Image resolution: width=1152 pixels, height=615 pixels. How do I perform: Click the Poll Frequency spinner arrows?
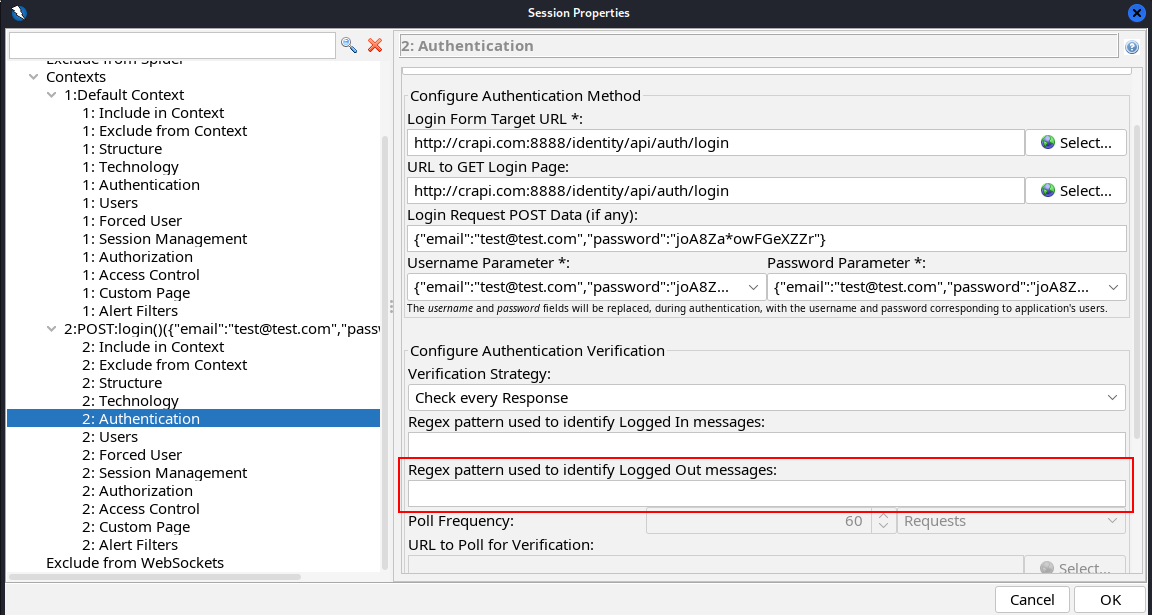tap(884, 521)
